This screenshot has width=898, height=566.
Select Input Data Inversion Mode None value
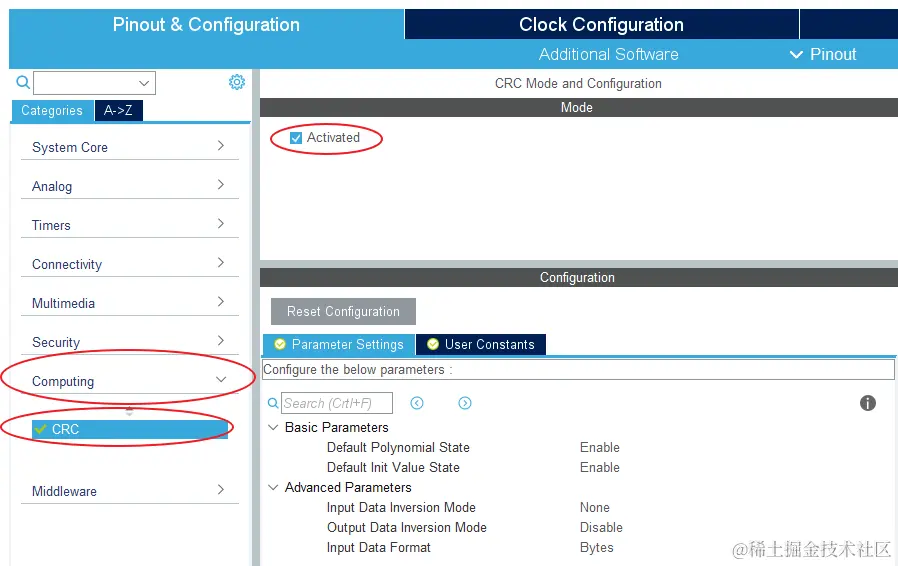pos(594,508)
